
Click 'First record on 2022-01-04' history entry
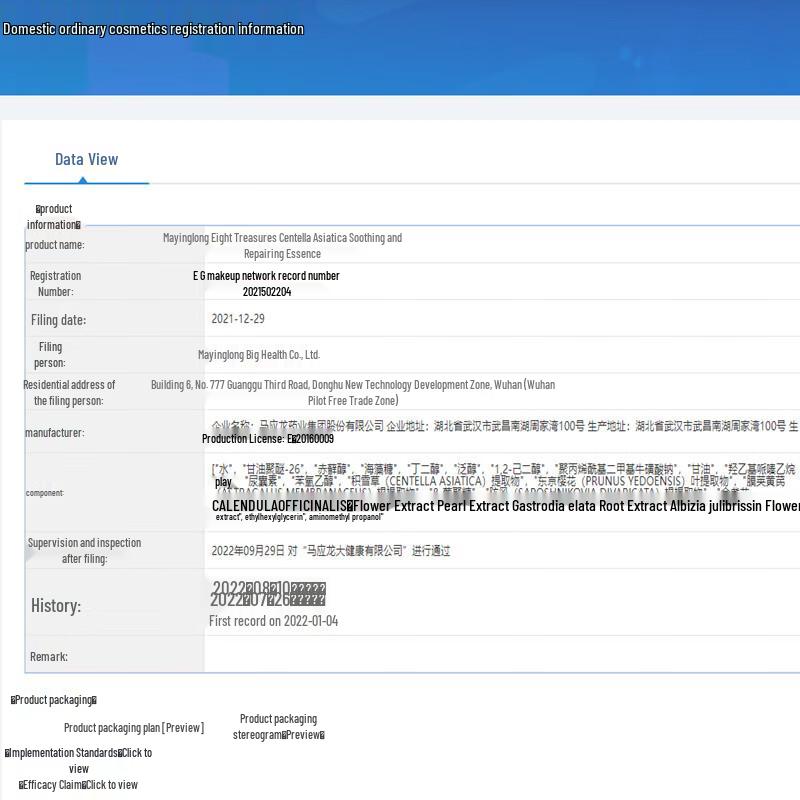click(273, 621)
